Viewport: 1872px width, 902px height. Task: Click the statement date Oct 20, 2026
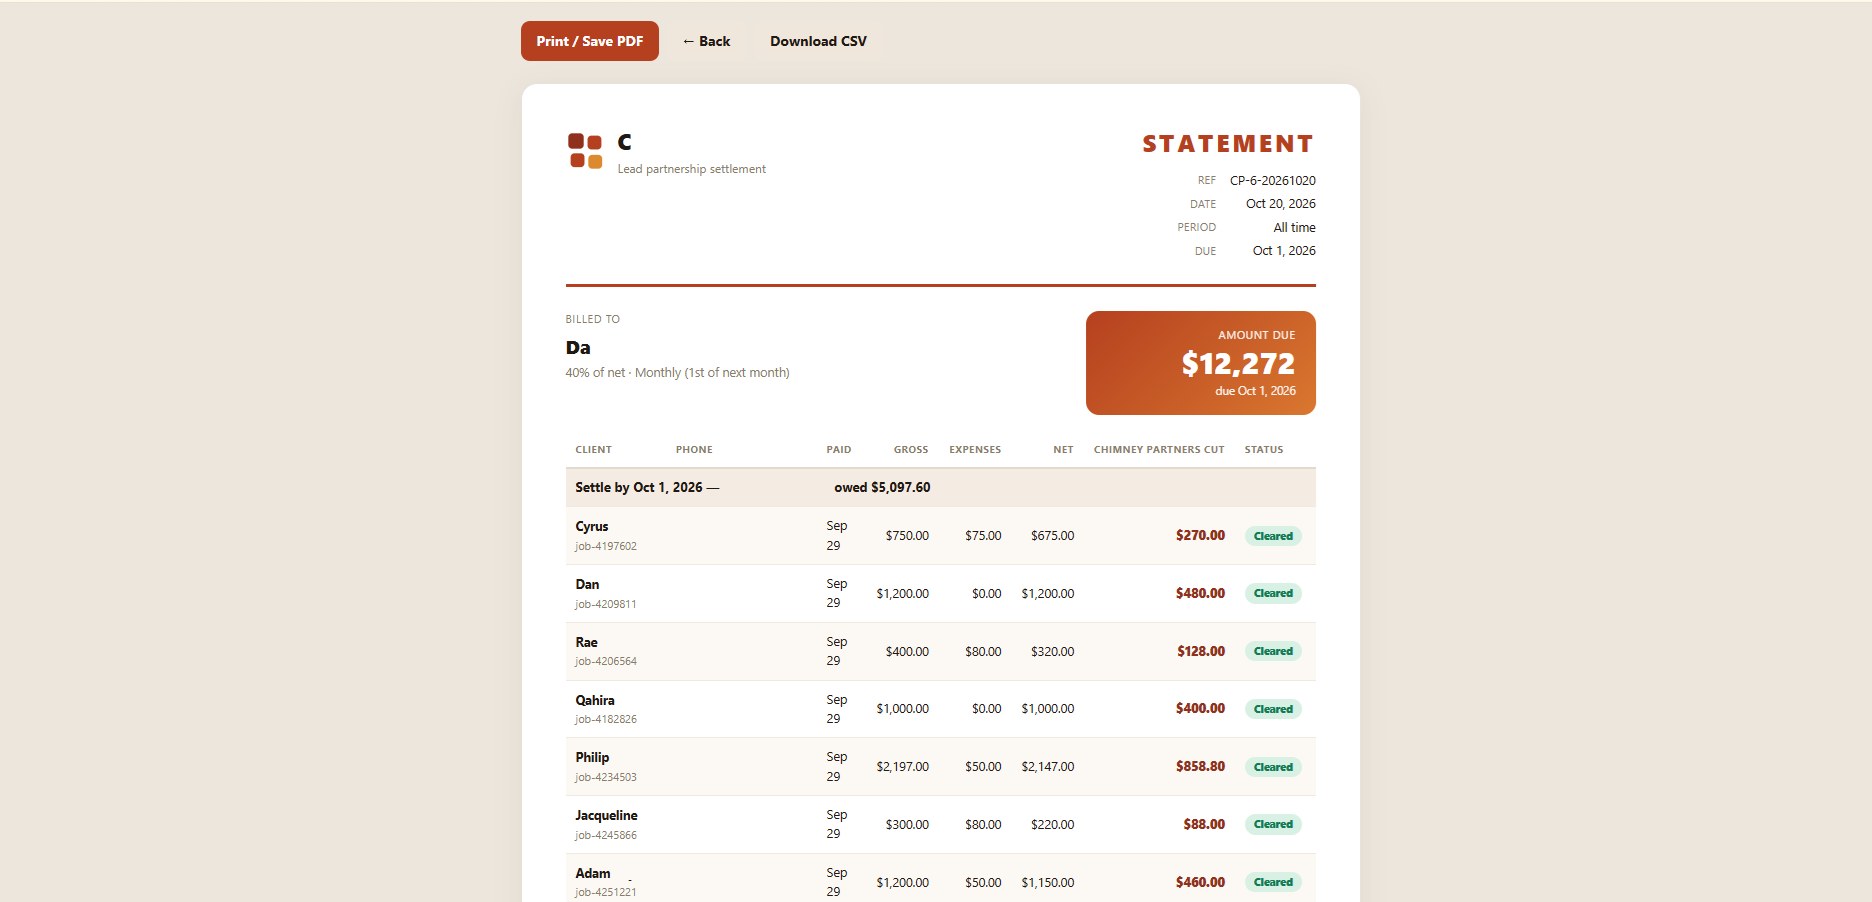(x=1280, y=204)
